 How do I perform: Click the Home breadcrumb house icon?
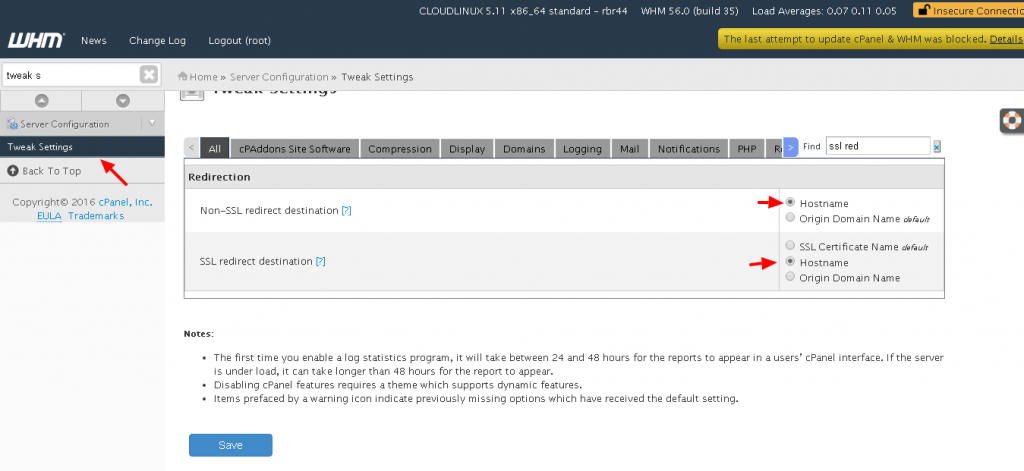pos(183,77)
